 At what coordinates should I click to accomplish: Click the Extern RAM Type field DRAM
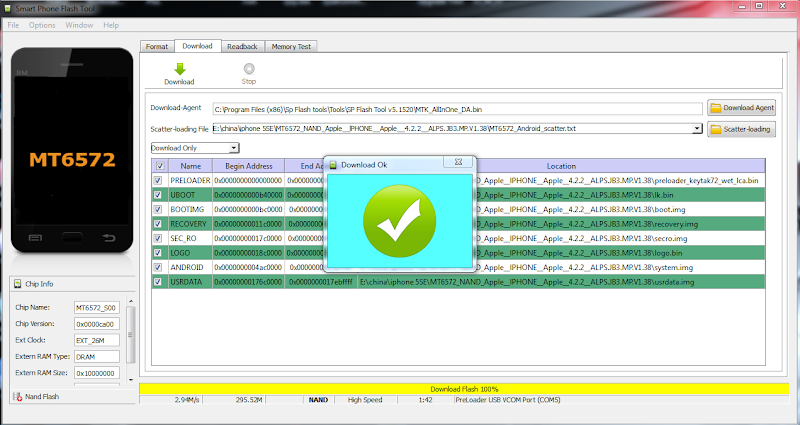[x=97, y=357]
